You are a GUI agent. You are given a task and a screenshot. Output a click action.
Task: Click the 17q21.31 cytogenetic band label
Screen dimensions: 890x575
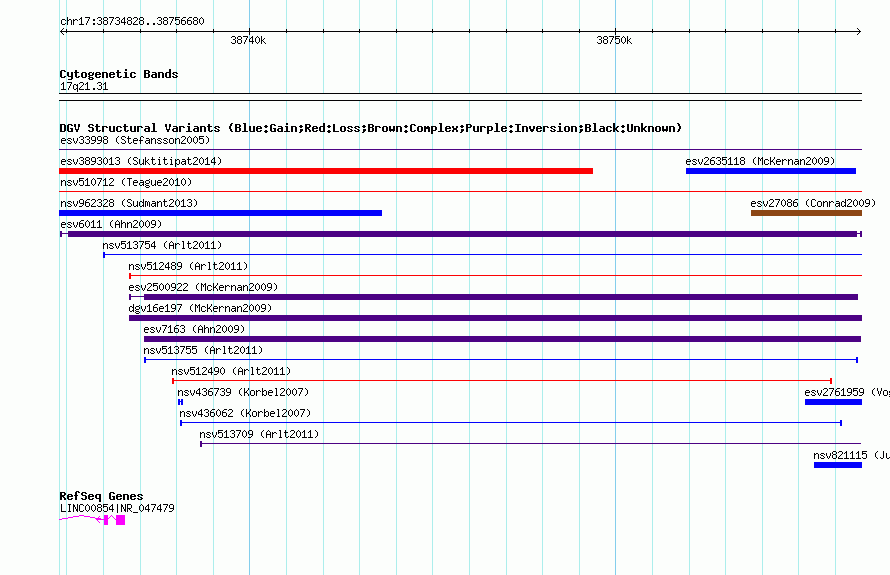pyautogui.click(x=84, y=86)
